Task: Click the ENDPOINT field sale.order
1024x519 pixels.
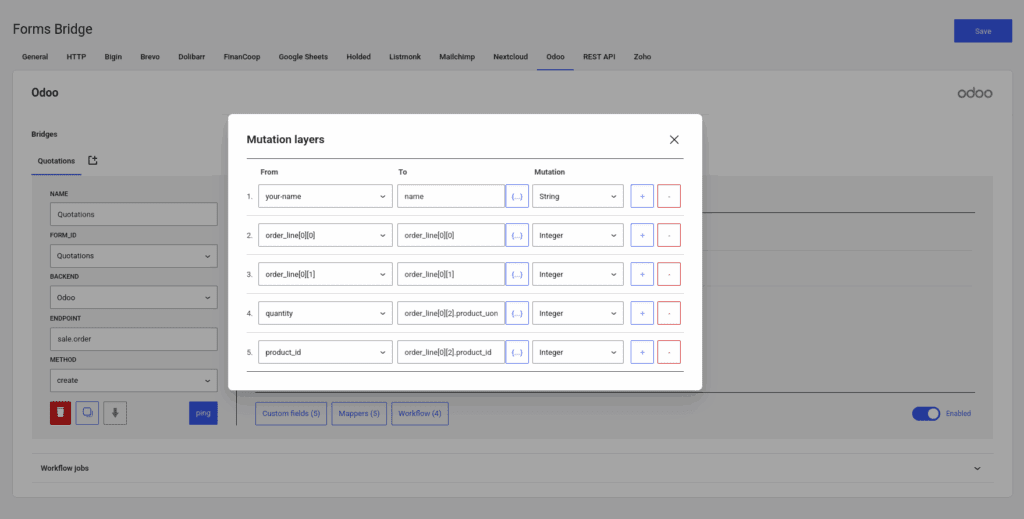Action: coord(134,339)
